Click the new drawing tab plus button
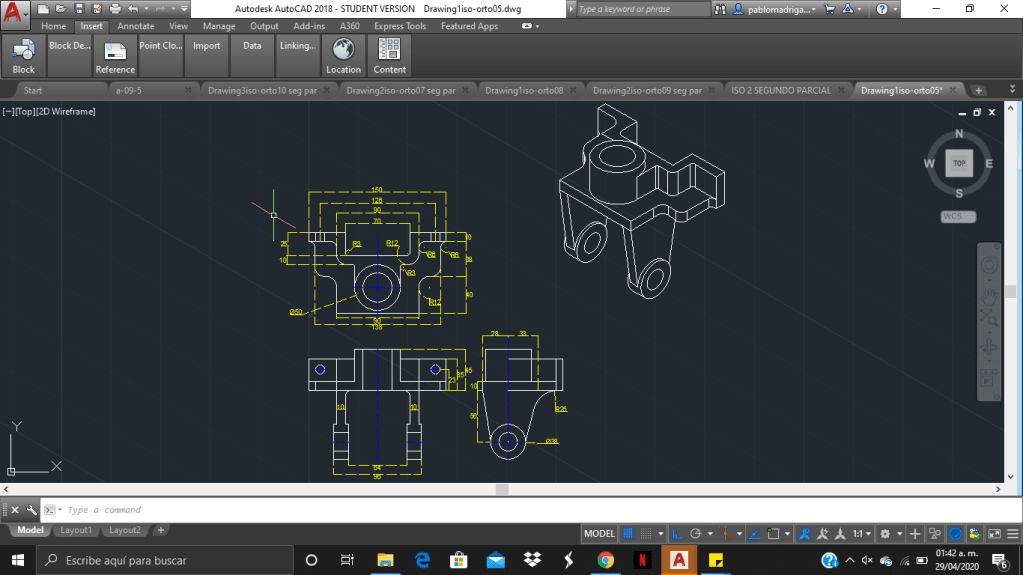The width and height of the screenshot is (1023, 575). click(x=978, y=90)
